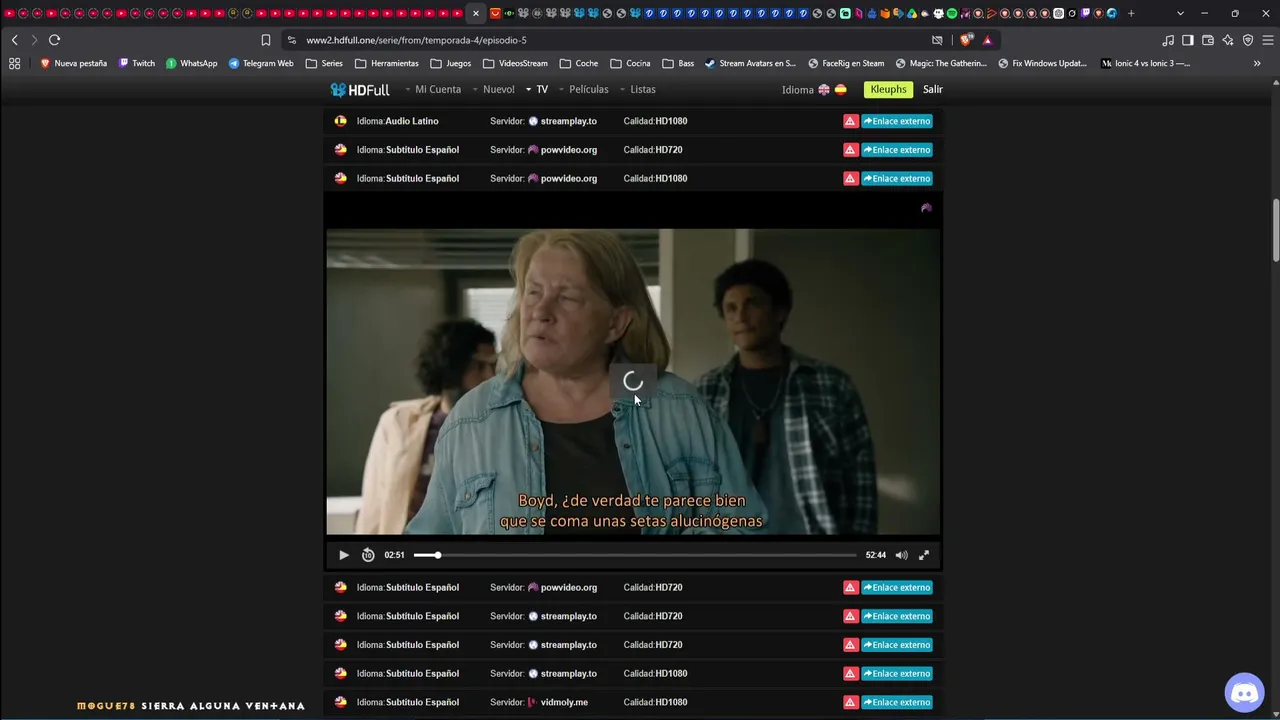Image resolution: width=1280 pixels, height=720 pixels.
Task: Open the Brave main menu
Action: pyautogui.click(x=1266, y=40)
